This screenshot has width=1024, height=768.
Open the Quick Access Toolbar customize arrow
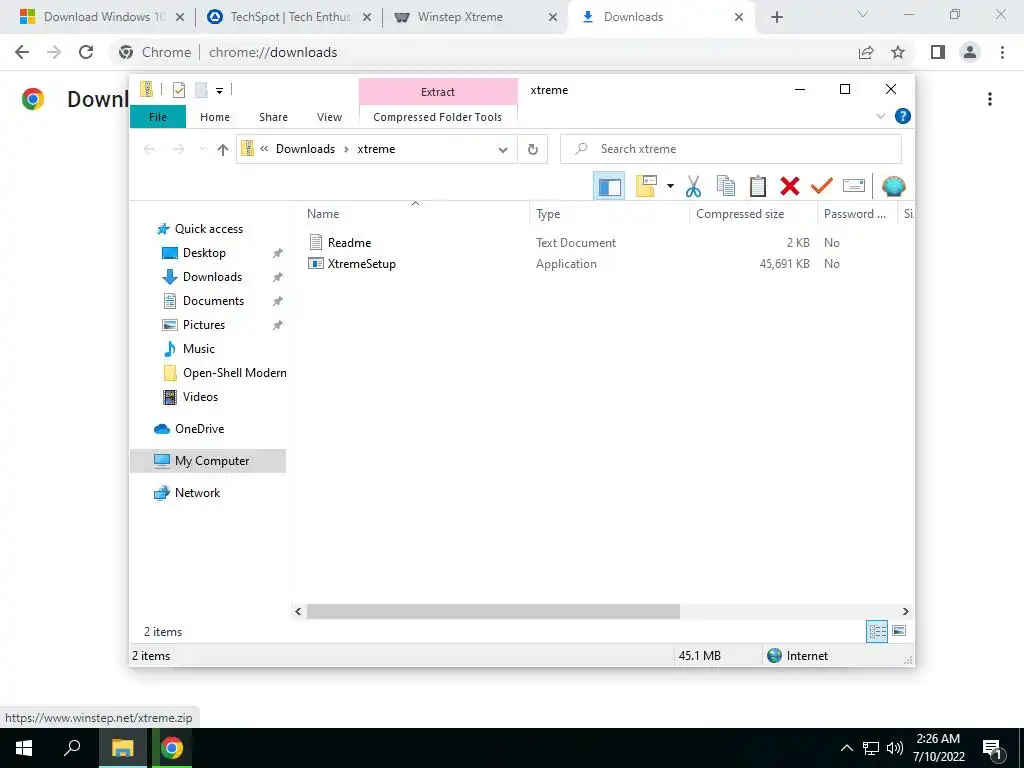pos(219,91)
